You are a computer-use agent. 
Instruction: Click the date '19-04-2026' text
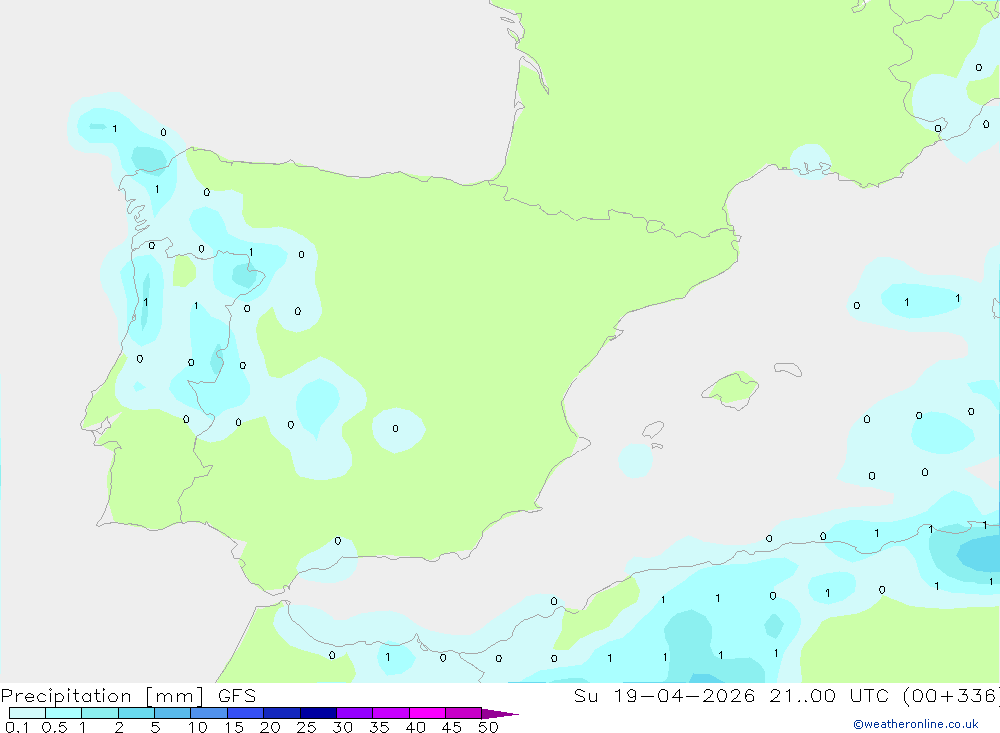coord(684,695)
